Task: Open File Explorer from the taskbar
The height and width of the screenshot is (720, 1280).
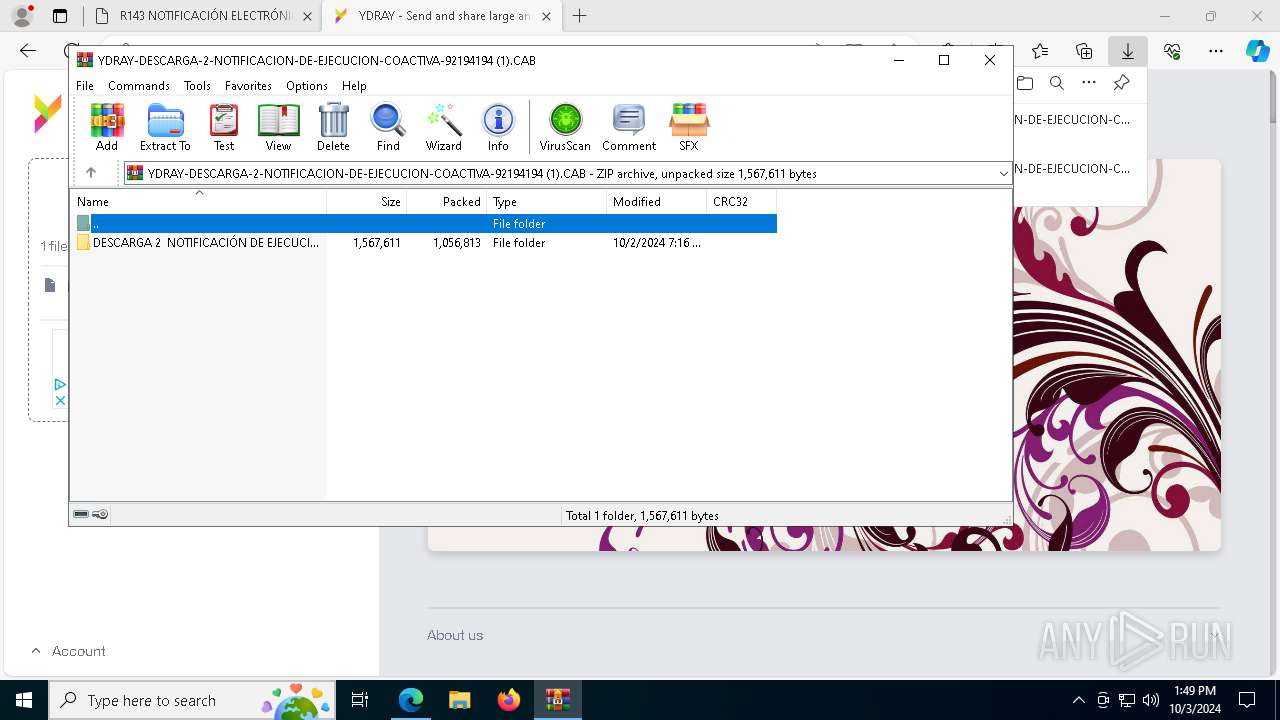Action: (x=460, y=700)
